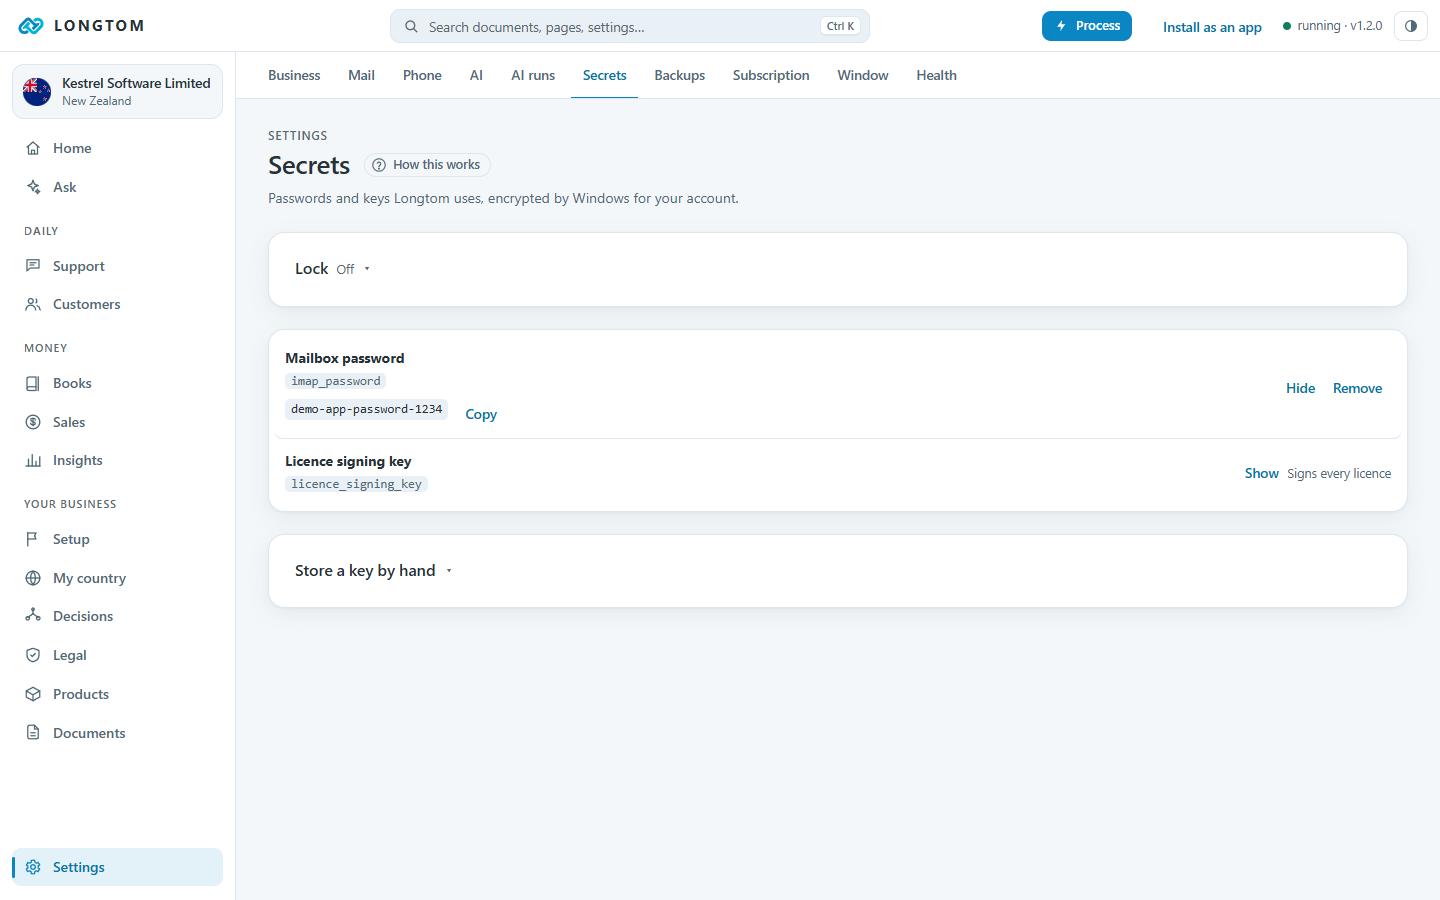
Task: Open Support in the sidebar
Action: pyautogui.click(x=117, y=266)
